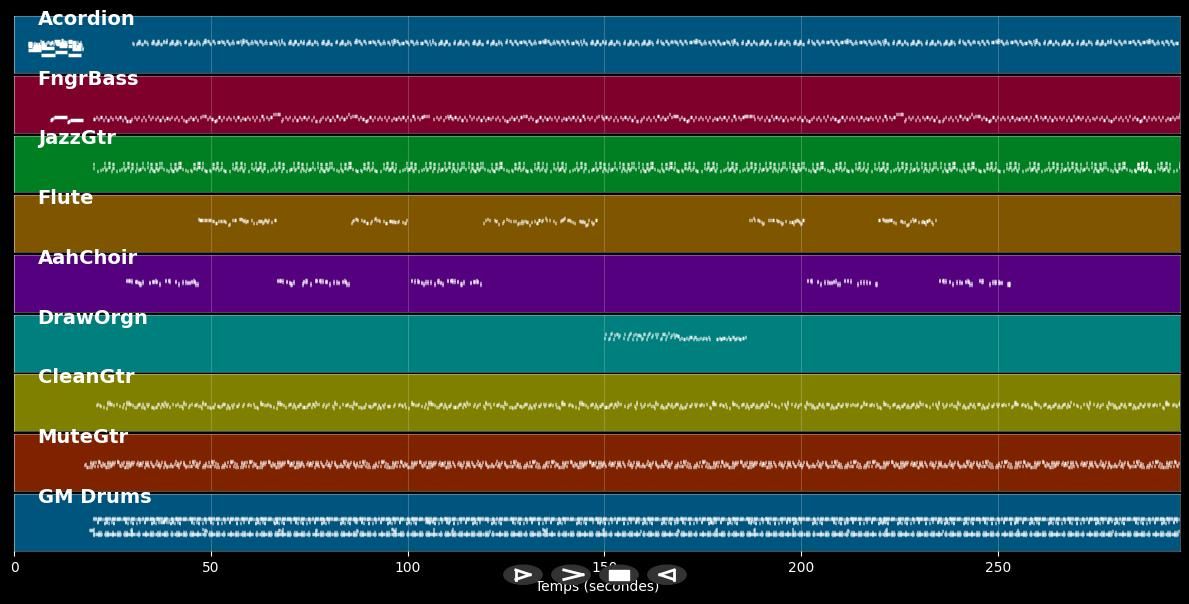Click the 250 seconds axis tick label
Viewport: 1189px width, 604px height.
tap(998, 568)
